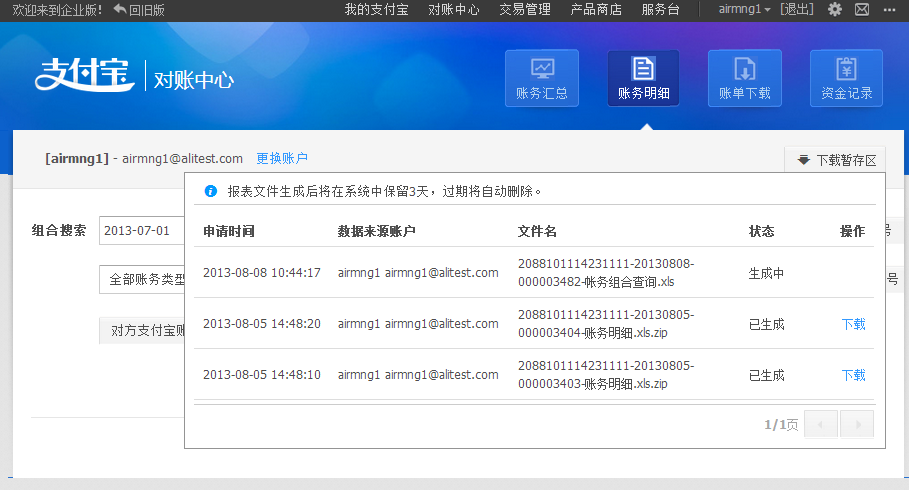Image resolution: width=909 pixels, height=490 pixels.
Task: Click timestamp 2013-08-08 10:44:17
Action: [261, 273]
